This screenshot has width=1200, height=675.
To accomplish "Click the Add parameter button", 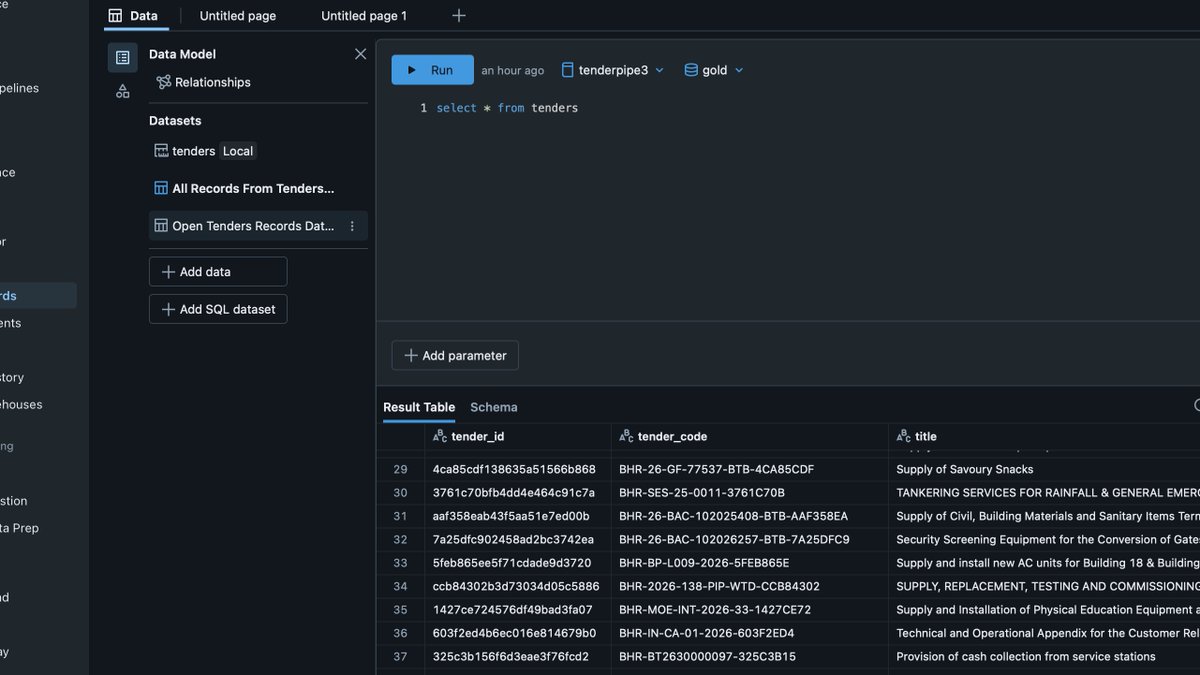I will pos(455,356).
